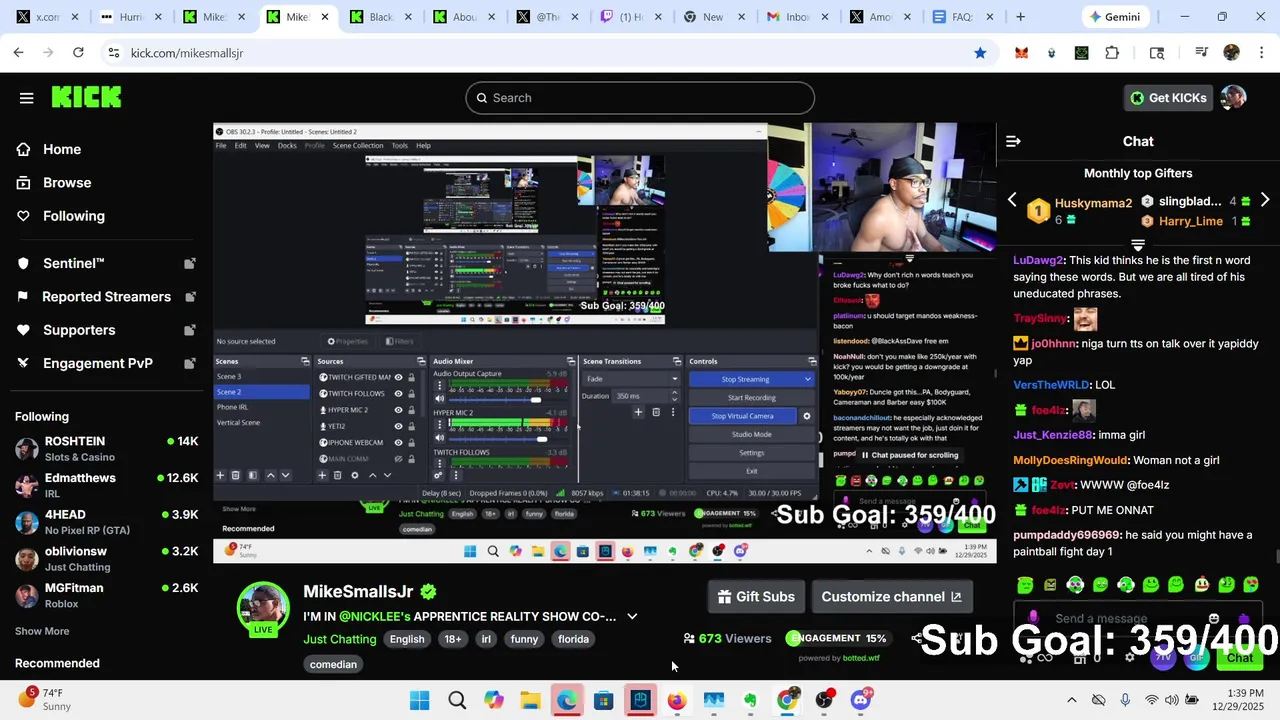
Task: Open the Fade transition dropdown in streamed OBS
Action: [631, 379]
